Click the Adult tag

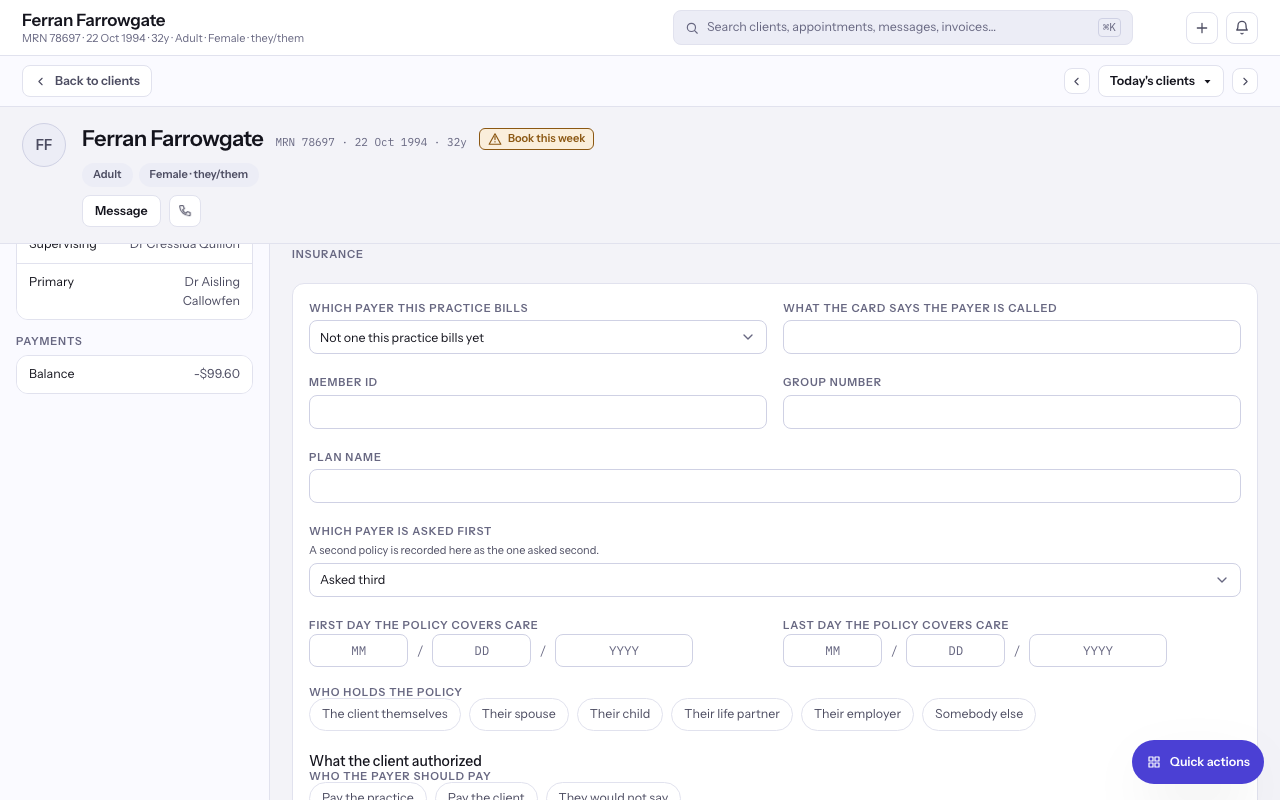click(107, 174)
